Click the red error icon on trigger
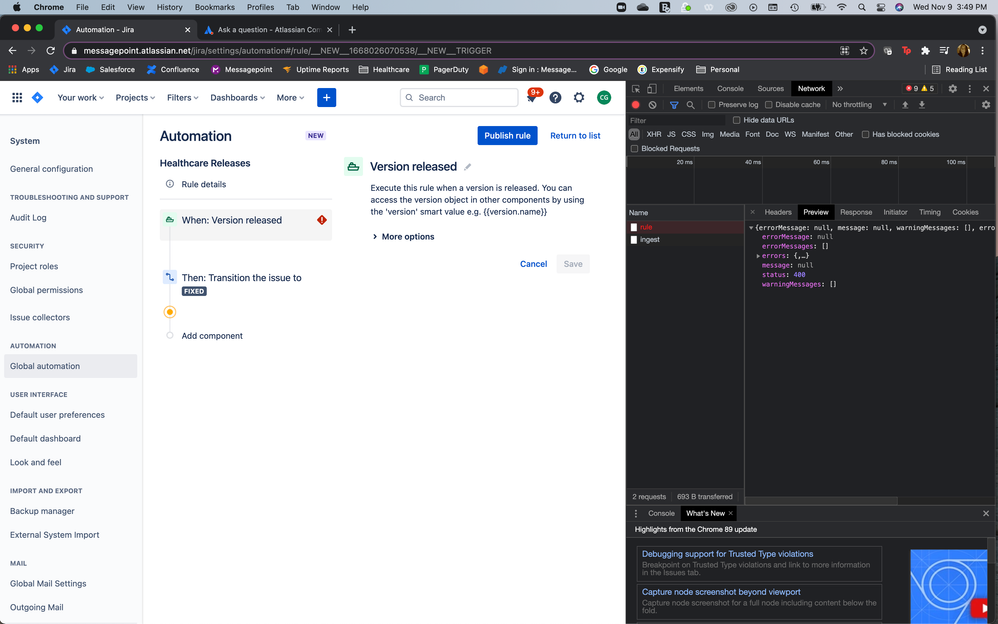998x624 pixels. [322, 220]
